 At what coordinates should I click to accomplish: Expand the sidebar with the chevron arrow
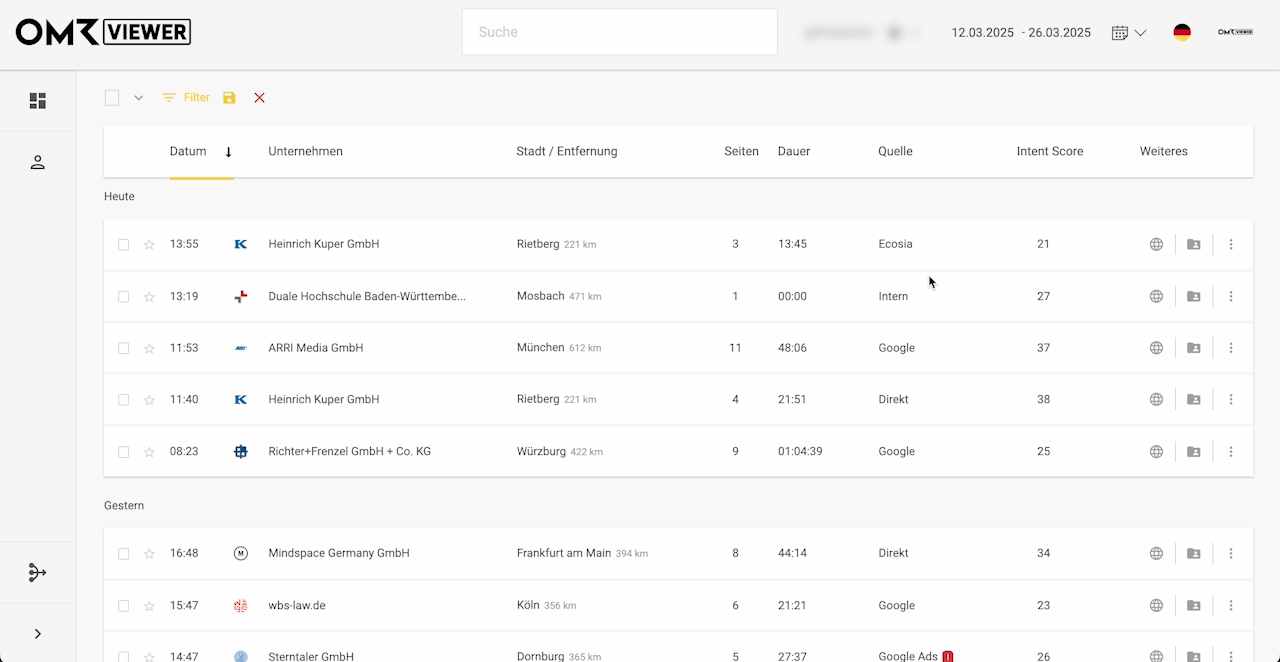point(38,634)
